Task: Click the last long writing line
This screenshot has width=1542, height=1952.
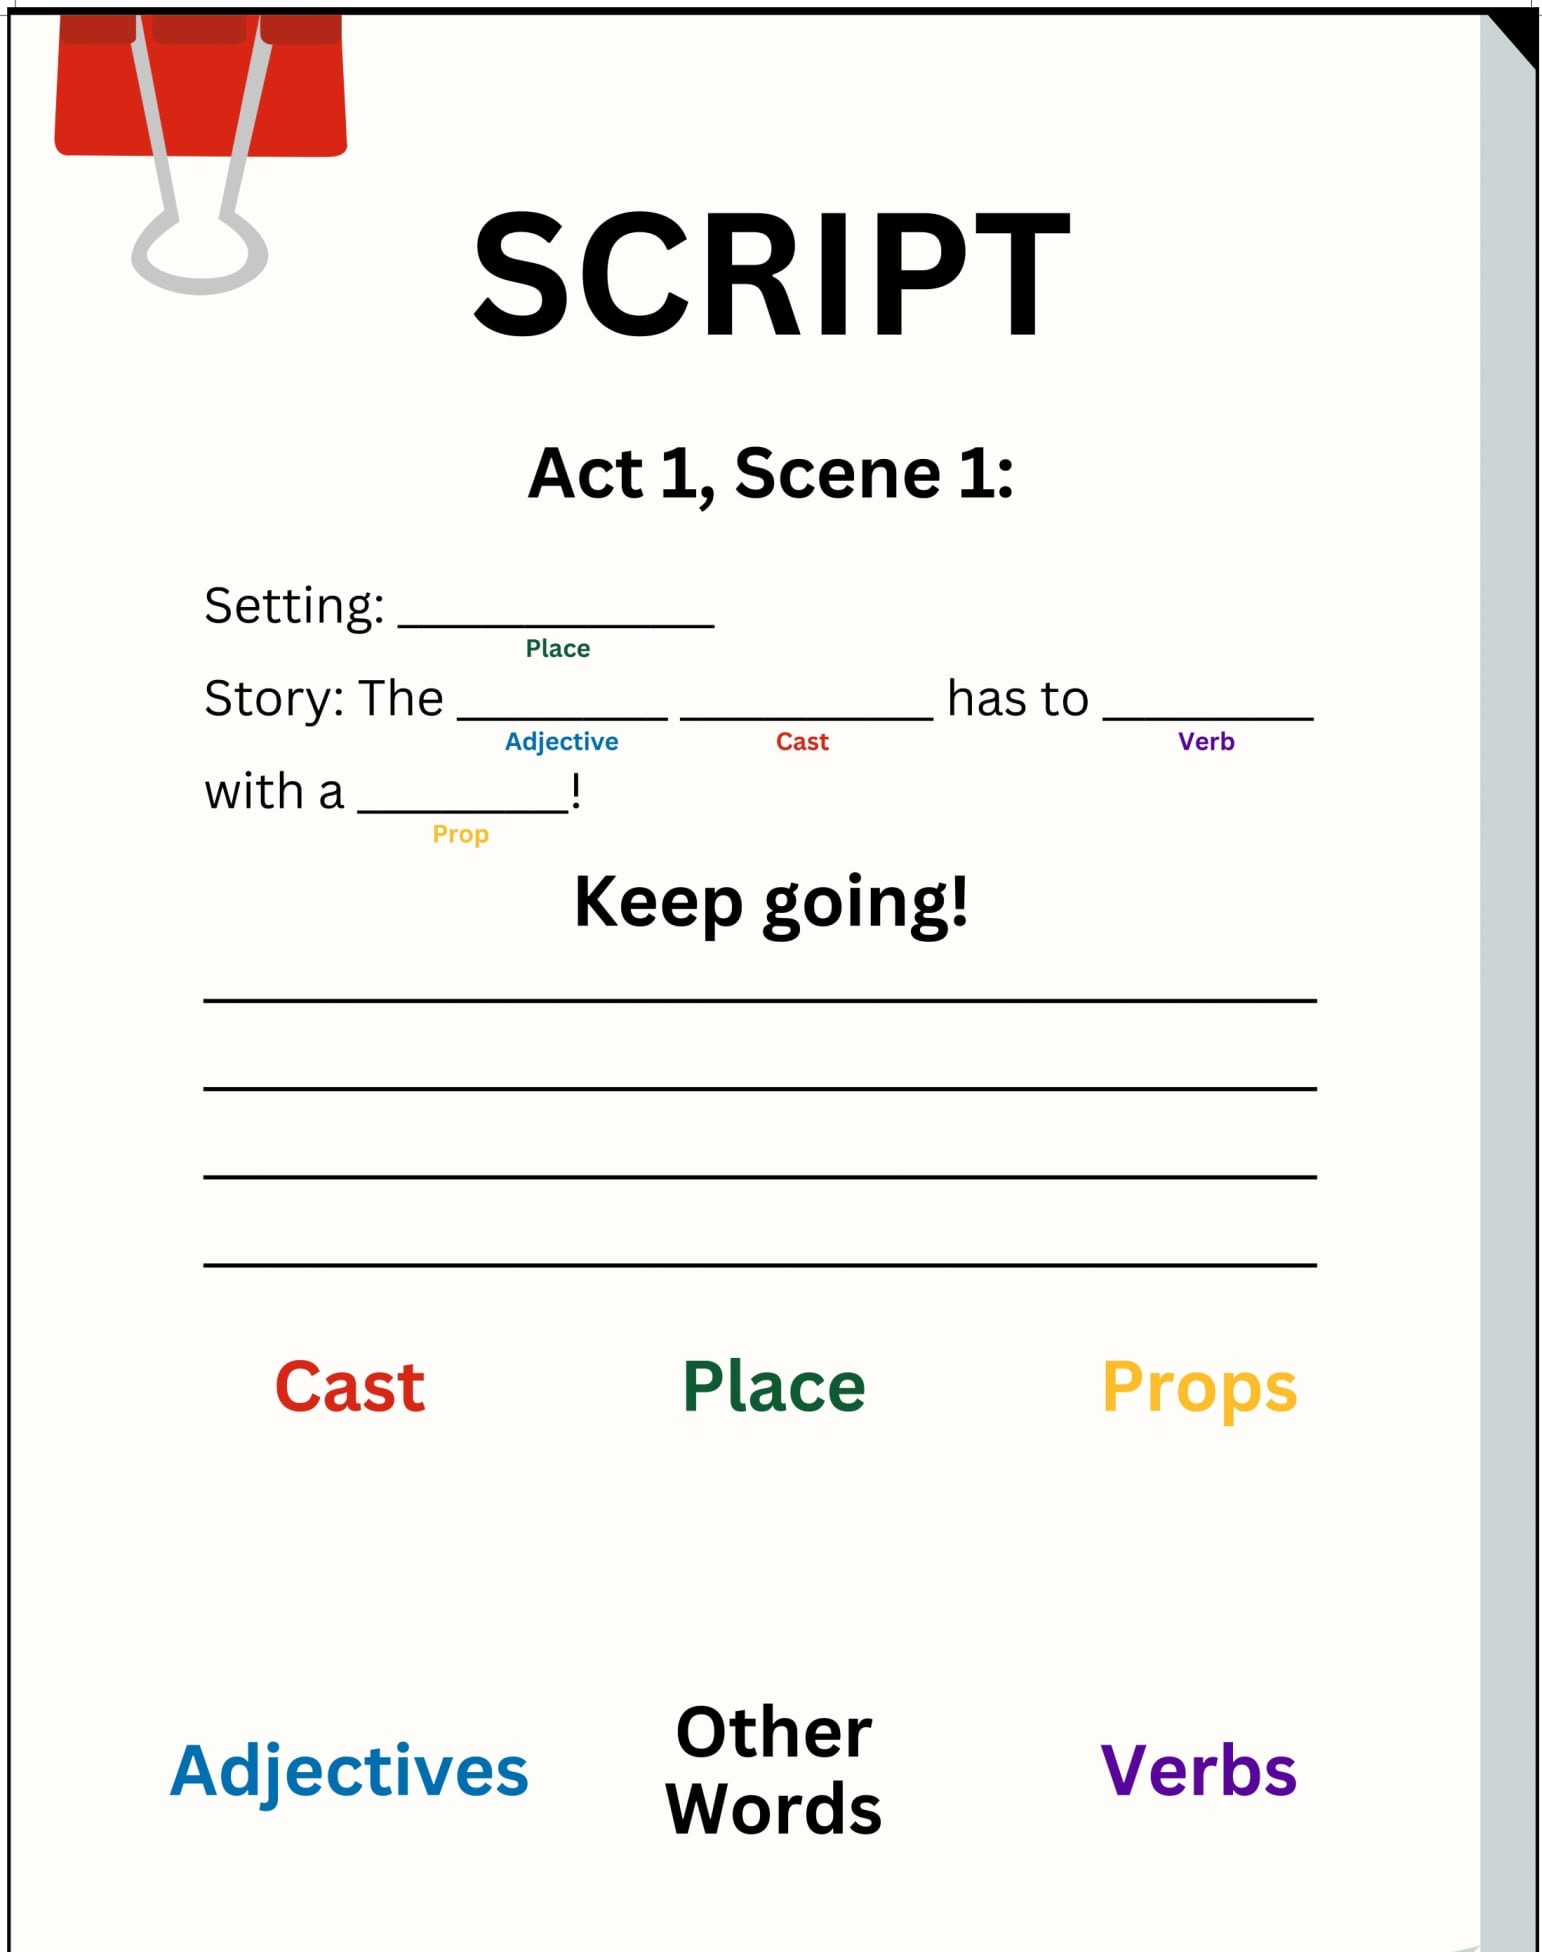Action: click(x=760, y=1265)
